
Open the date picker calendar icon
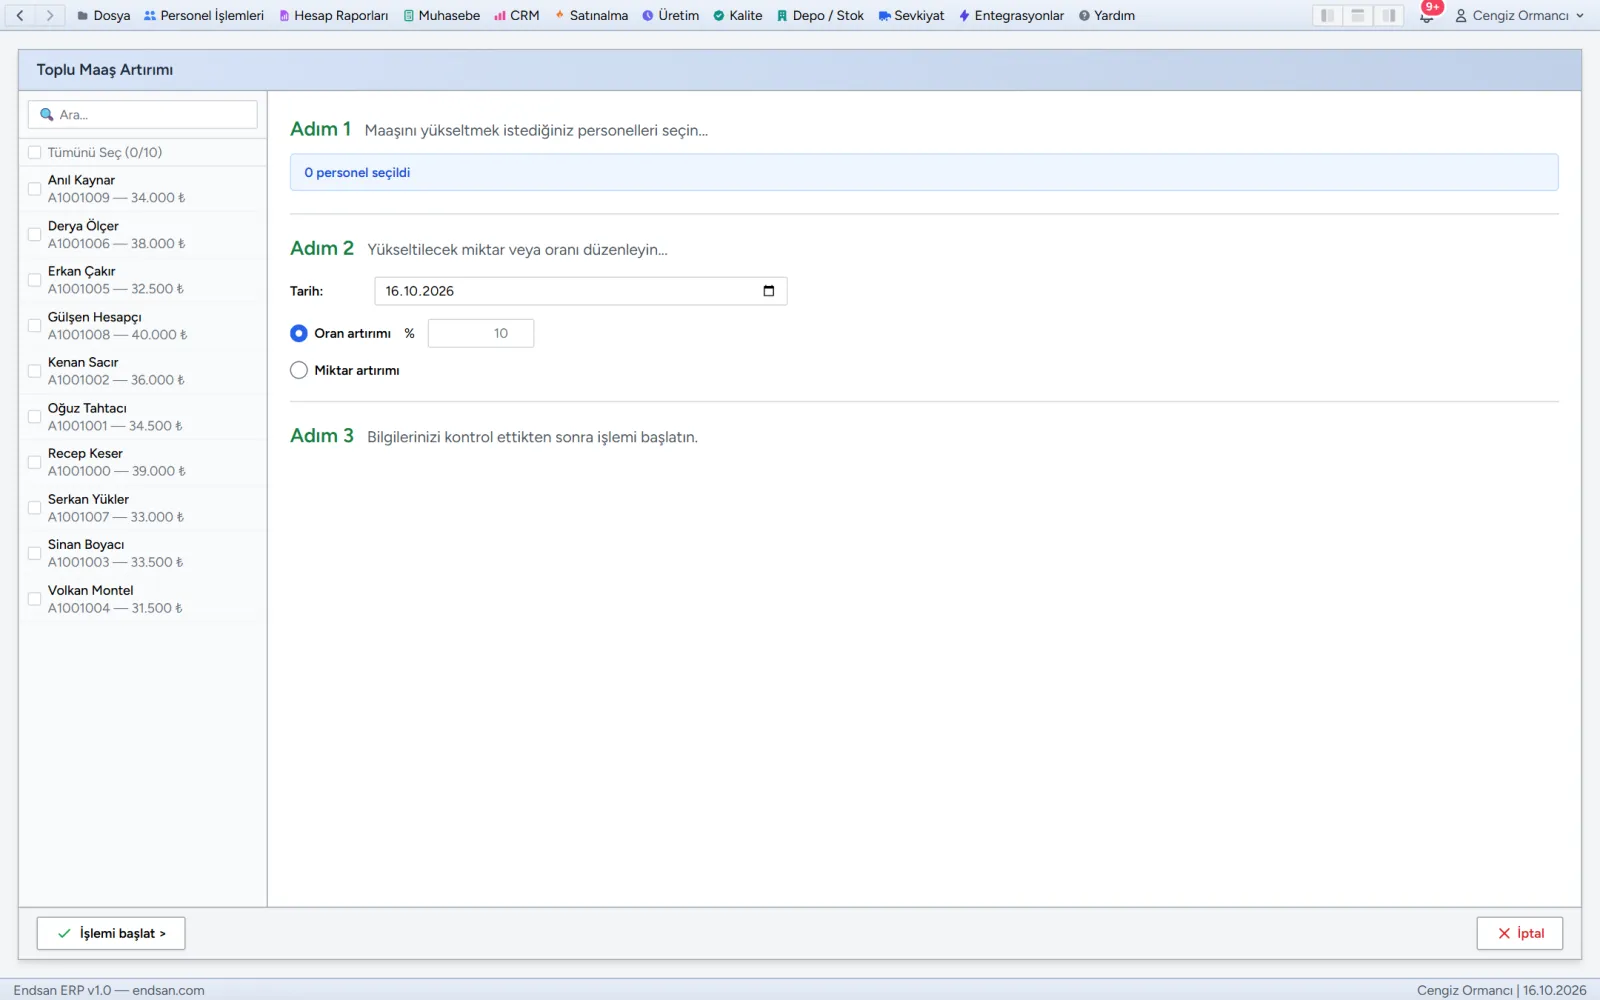(769, 291)
